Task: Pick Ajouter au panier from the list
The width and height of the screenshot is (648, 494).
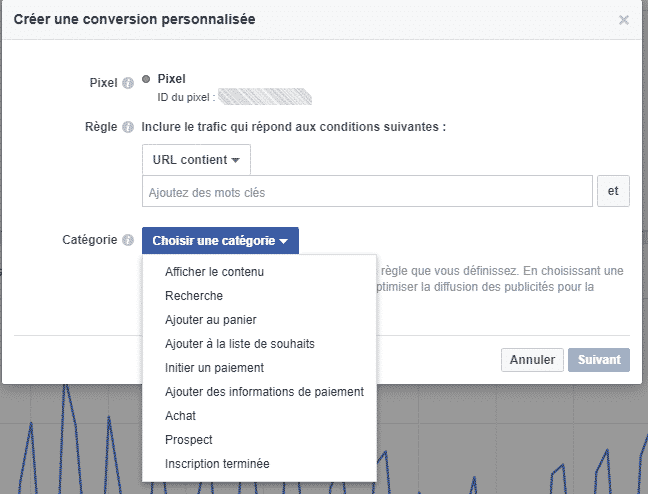Action: (x=211, y=320)
